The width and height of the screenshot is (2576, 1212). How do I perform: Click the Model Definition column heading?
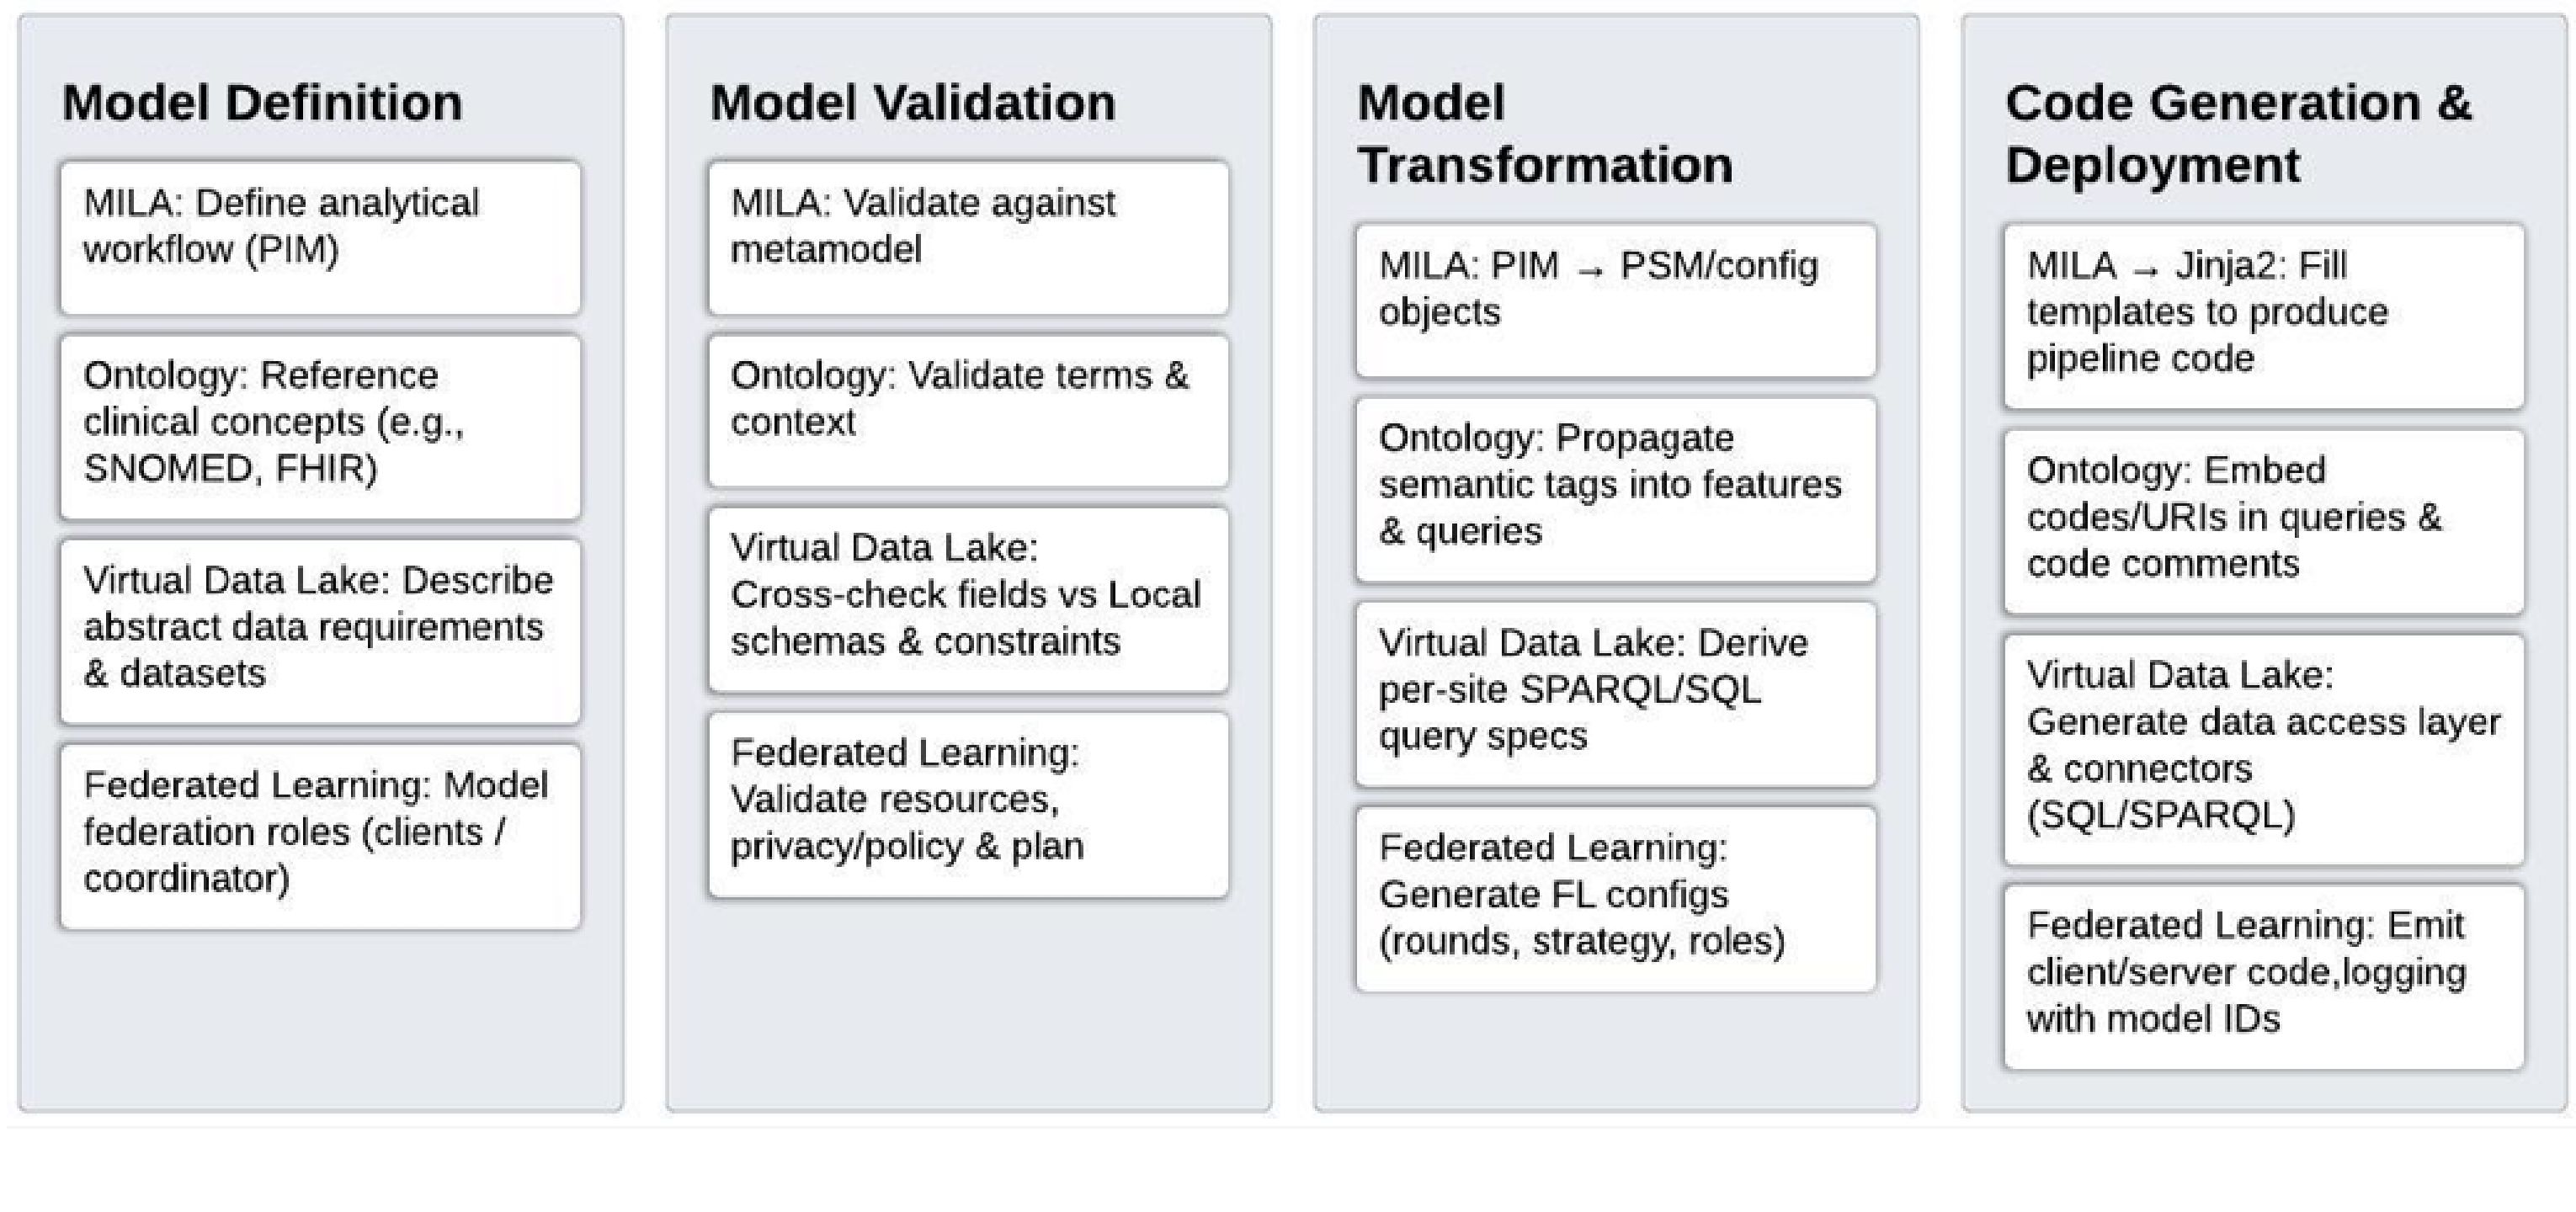262,103
